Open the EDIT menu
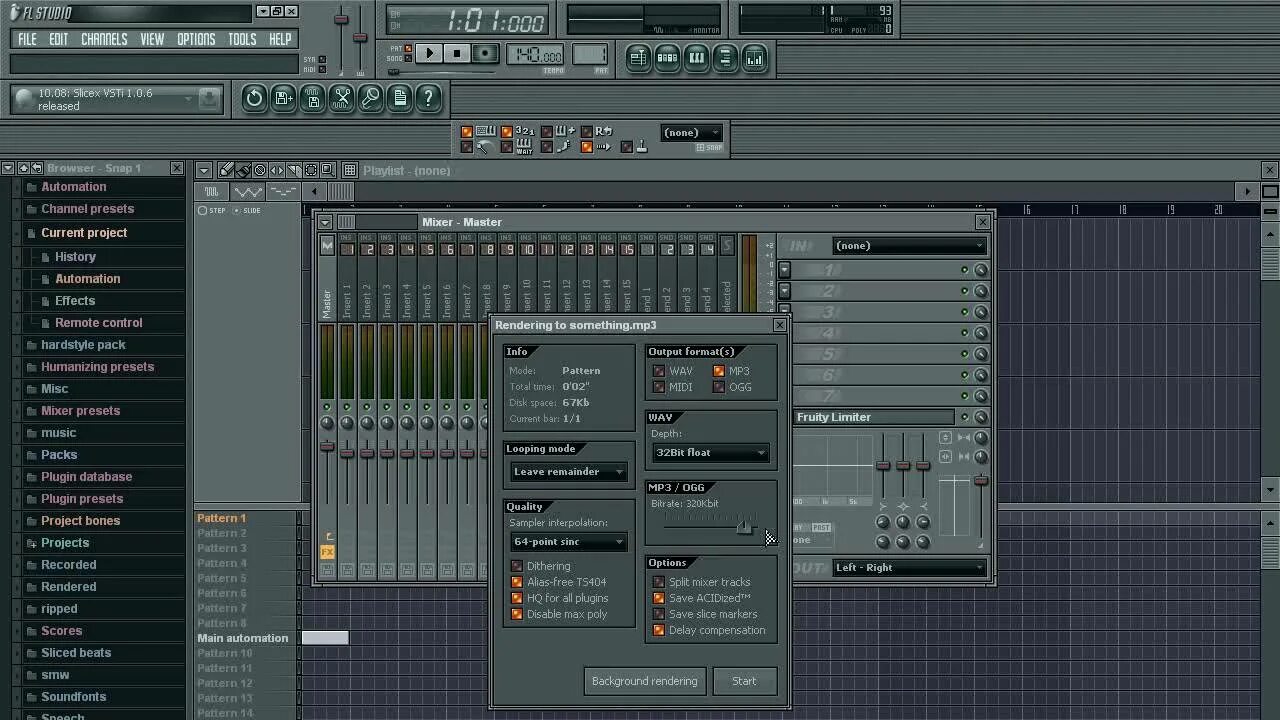Screen dimensions: 1280x720 (x=59, y=39)
